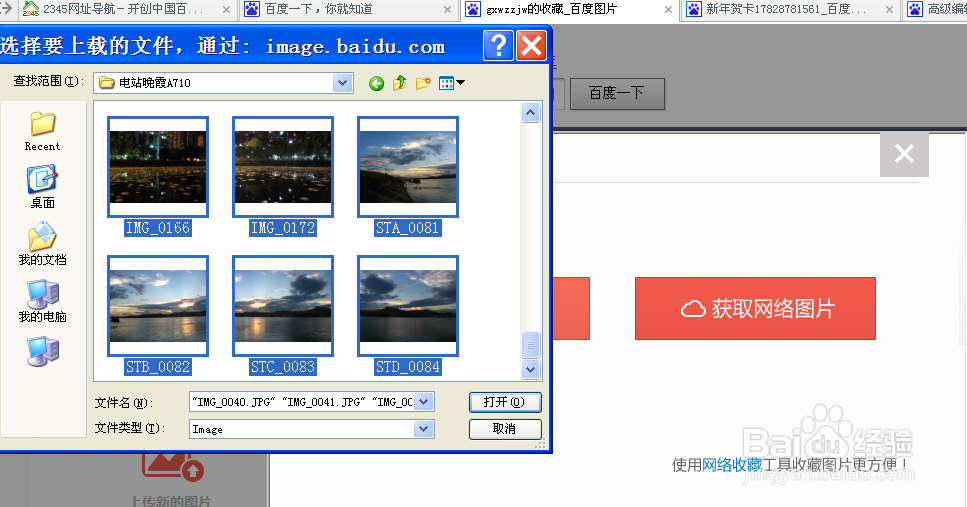Click the file list scroll up arrow
This screenshot has width=967, height=507.
pos(530,113)
